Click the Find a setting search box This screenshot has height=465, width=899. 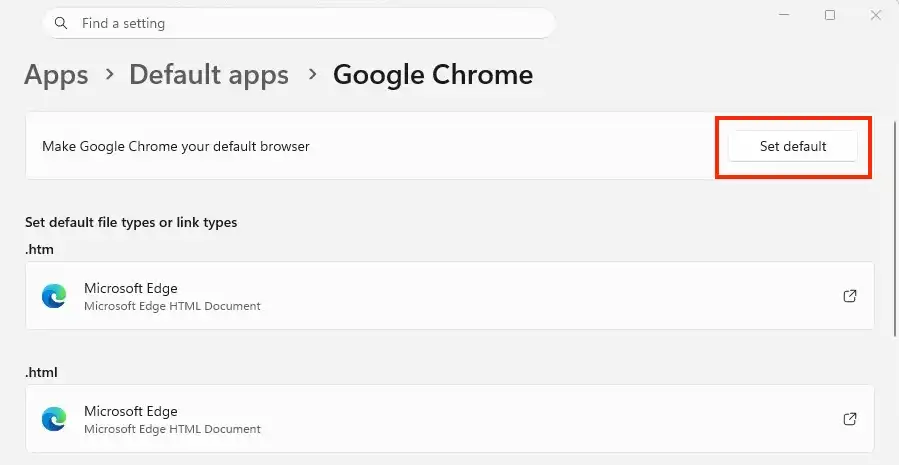coord(299,24)
